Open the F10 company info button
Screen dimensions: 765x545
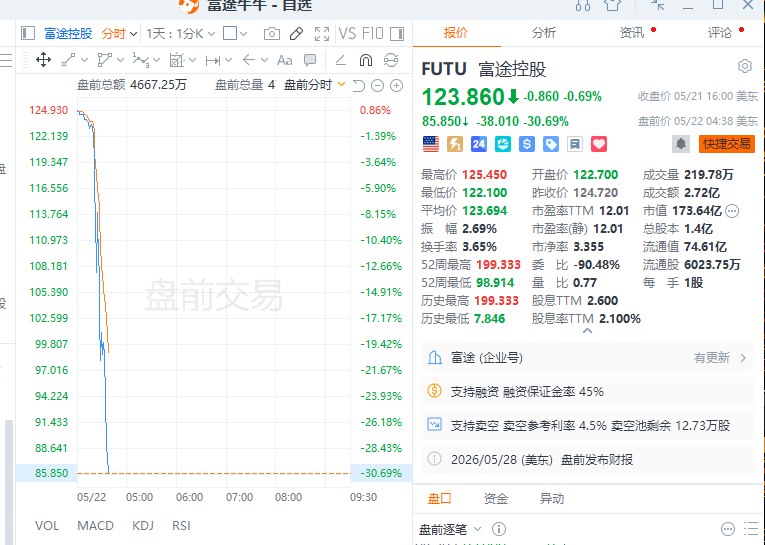point(373,34)
